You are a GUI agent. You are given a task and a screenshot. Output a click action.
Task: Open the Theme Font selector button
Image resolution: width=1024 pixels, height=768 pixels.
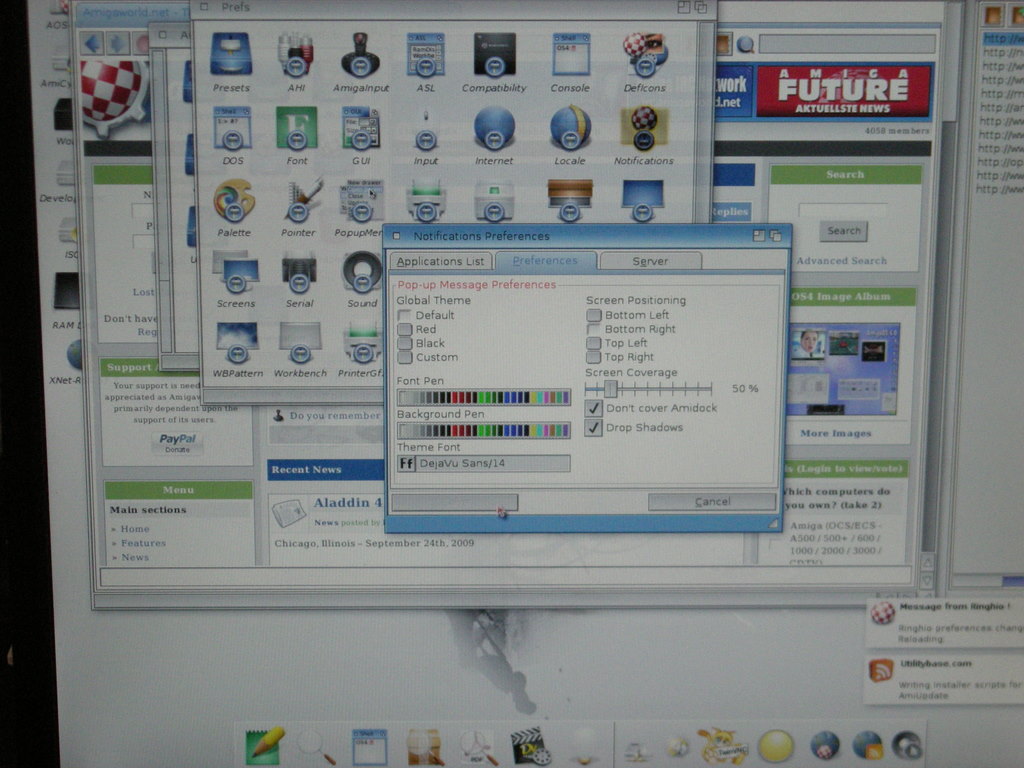tap(406, 464)
